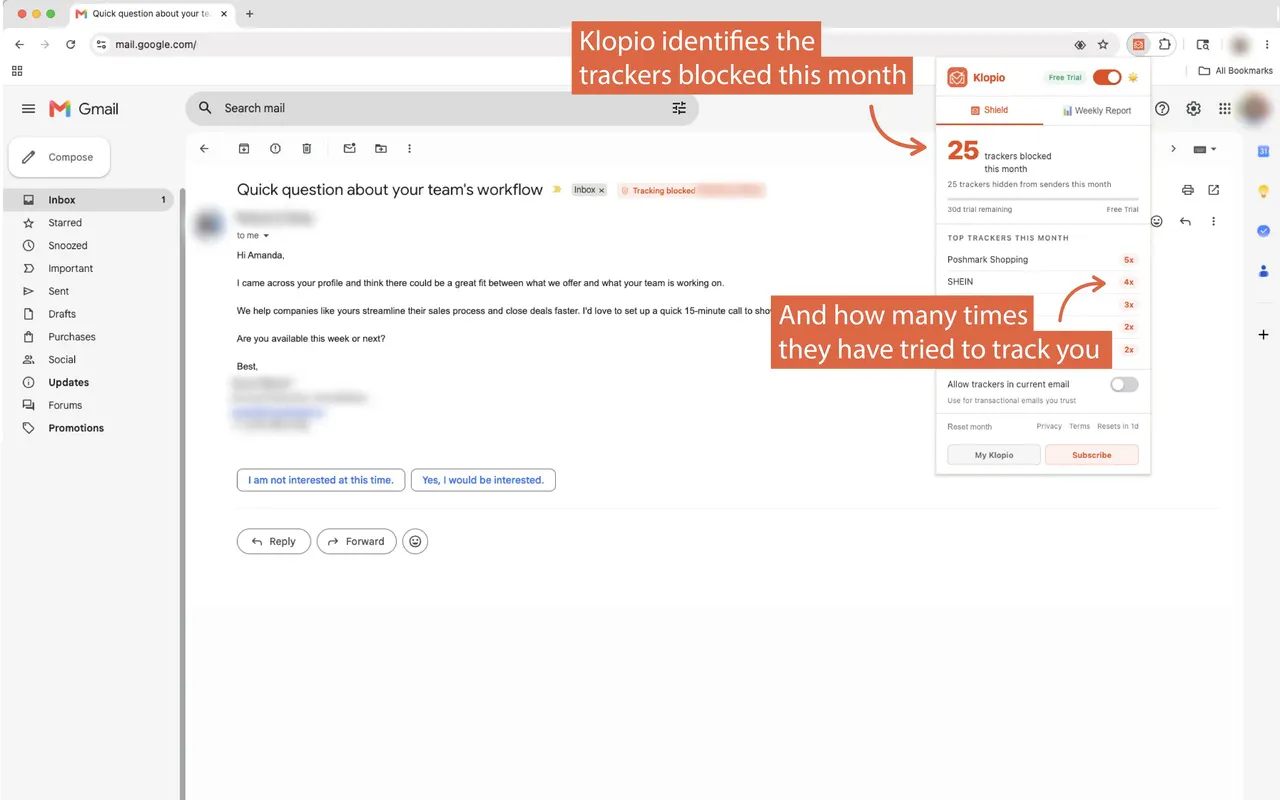Image resolution: width=1280 pixels, height=800 pixels.
Task: Open Google Calendar in the side panel
Action: tap(1263, 151)
